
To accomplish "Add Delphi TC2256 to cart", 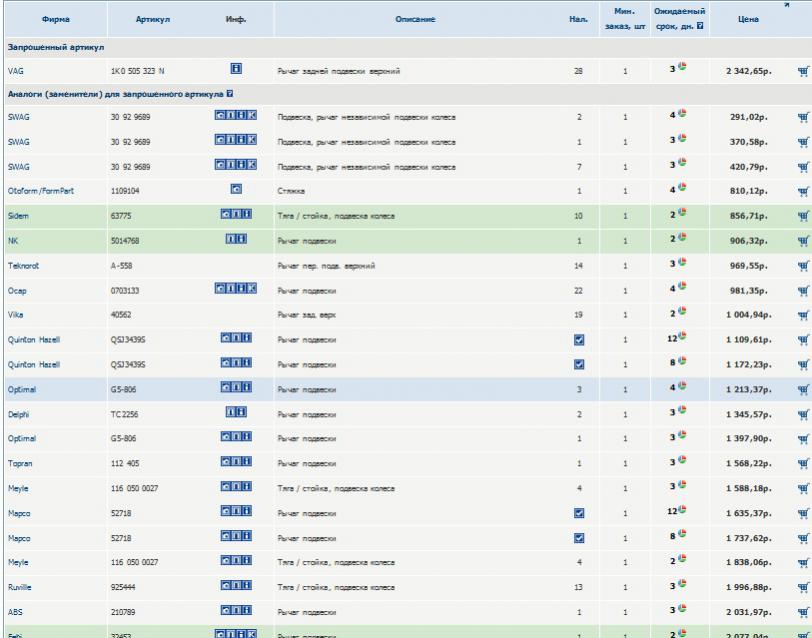I will [x=803, y=415].
